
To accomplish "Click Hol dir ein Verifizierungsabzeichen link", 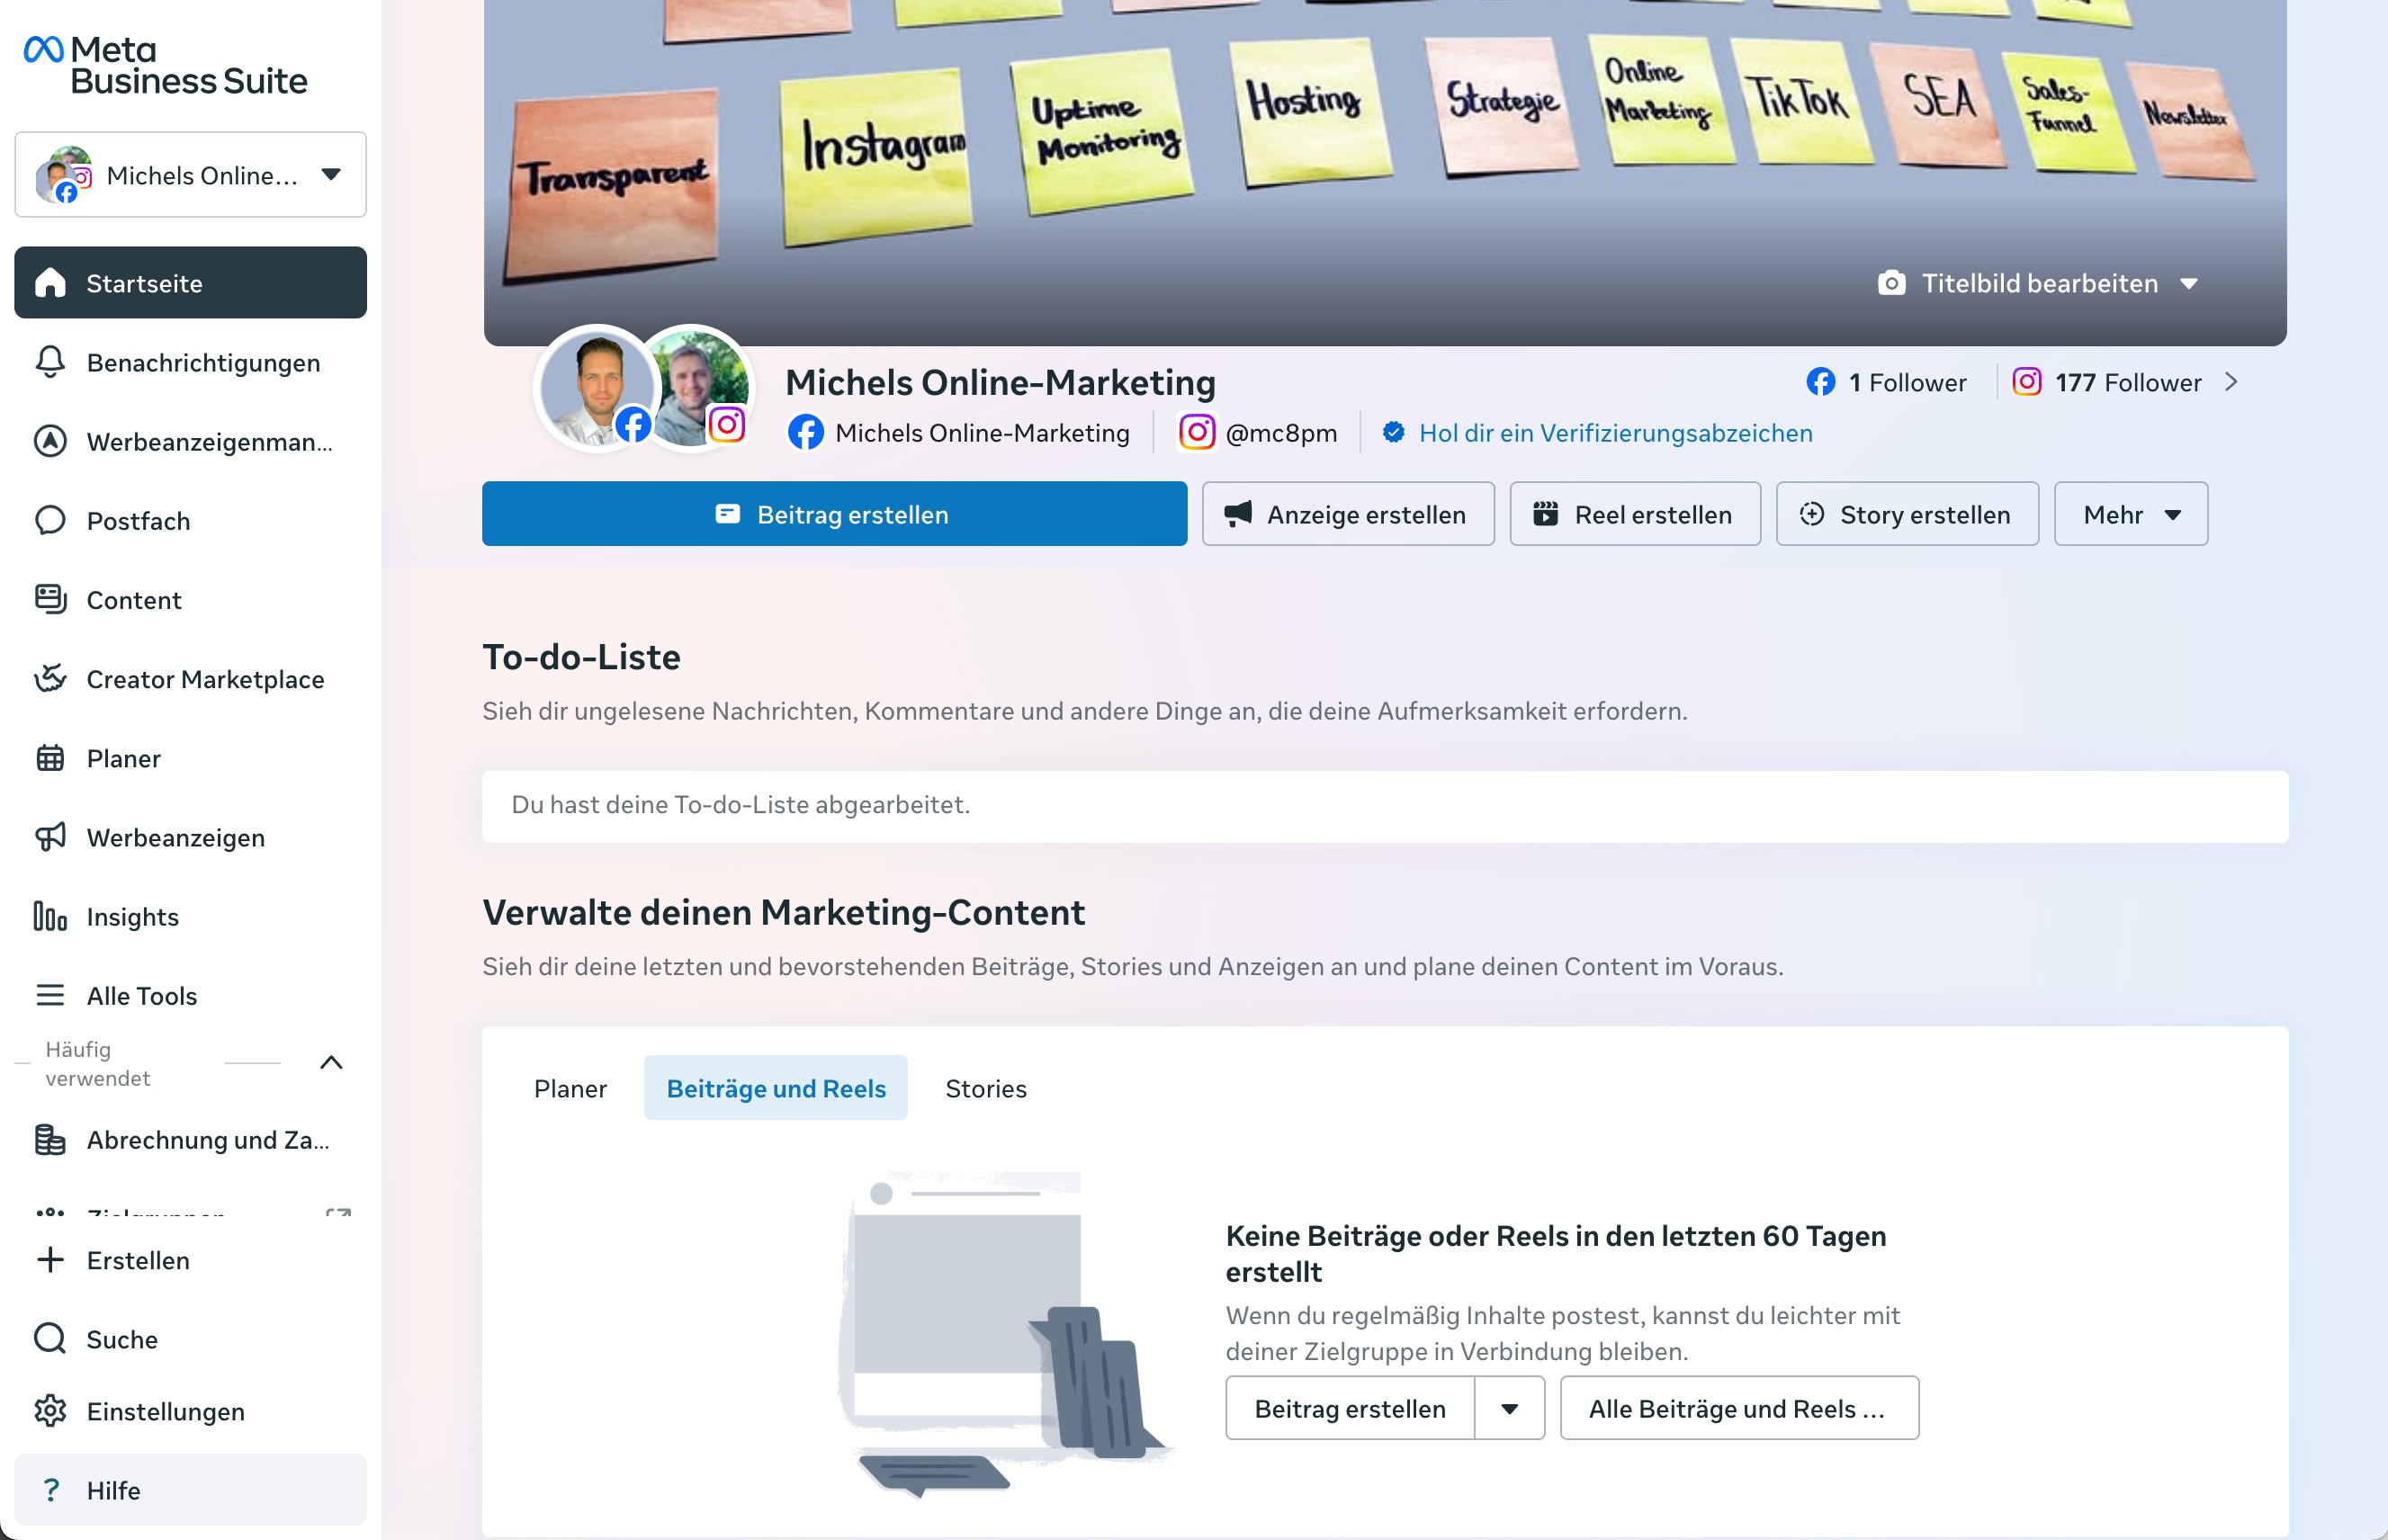I will pos(1615,433).
